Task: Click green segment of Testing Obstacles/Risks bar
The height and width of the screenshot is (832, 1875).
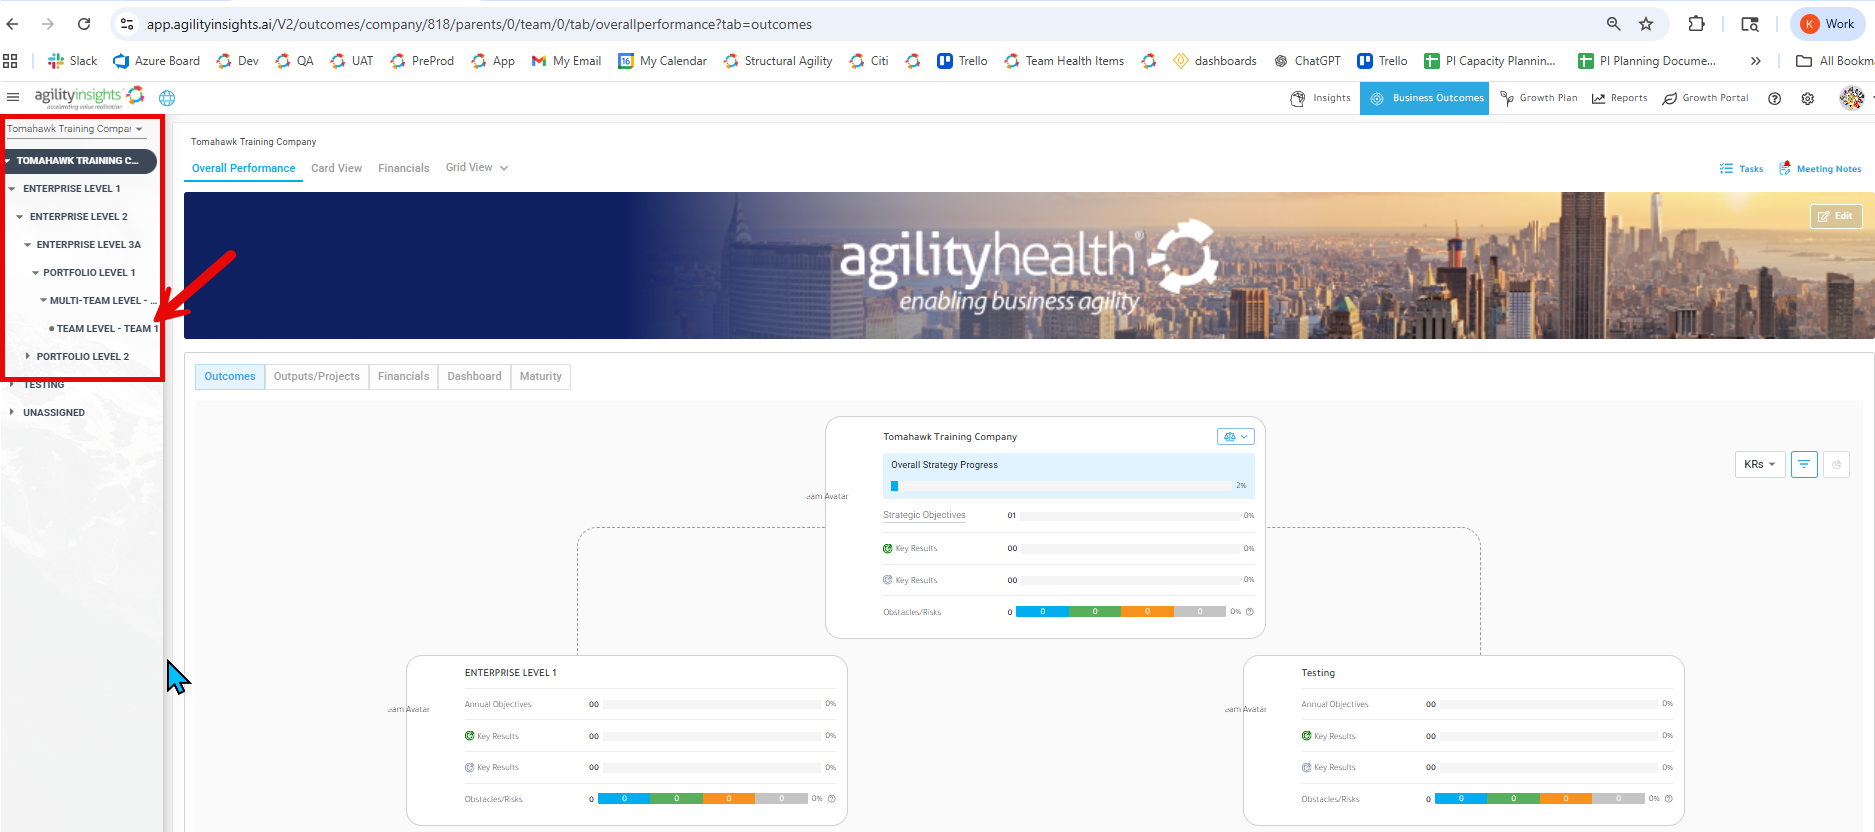Action: 1513,799
